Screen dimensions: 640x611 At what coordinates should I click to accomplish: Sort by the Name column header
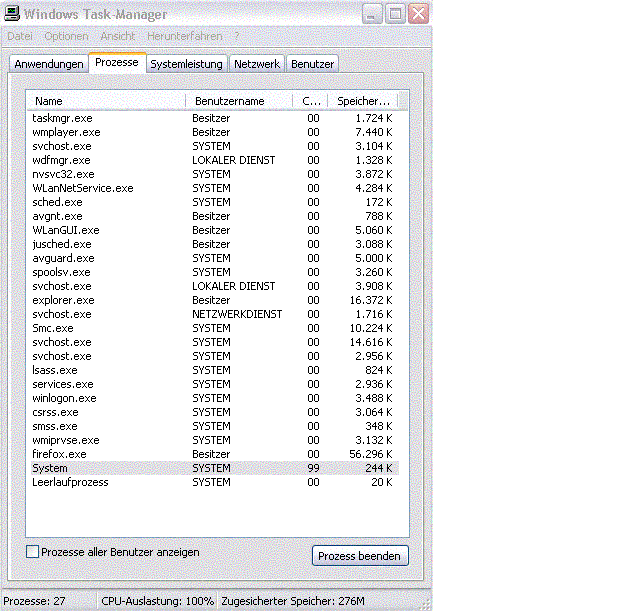[x=106, y=101]
